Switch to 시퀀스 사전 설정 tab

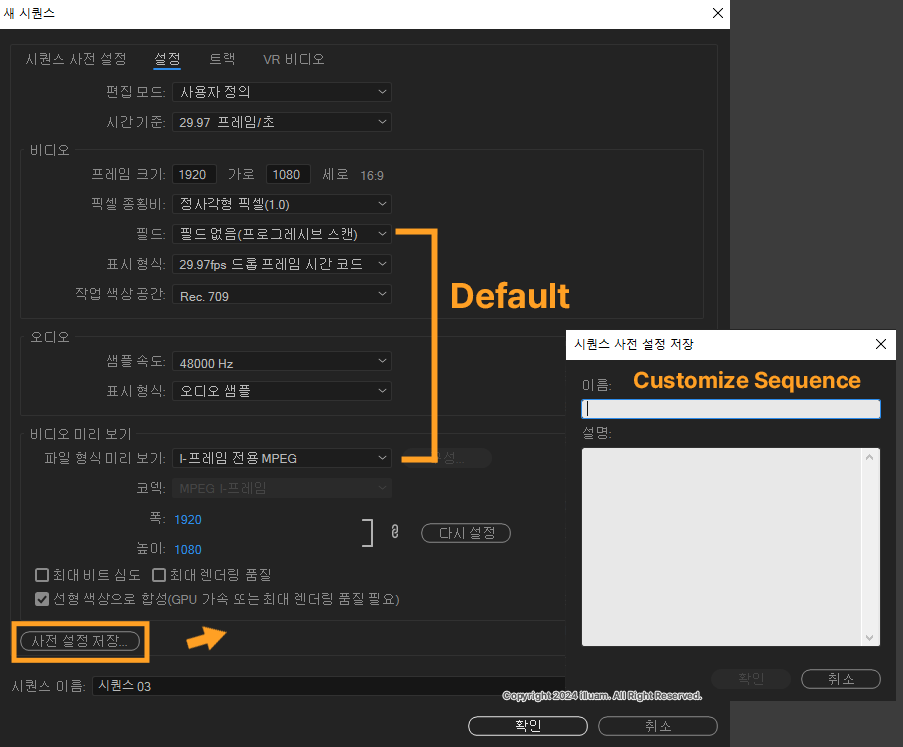[x=75, y=59]
